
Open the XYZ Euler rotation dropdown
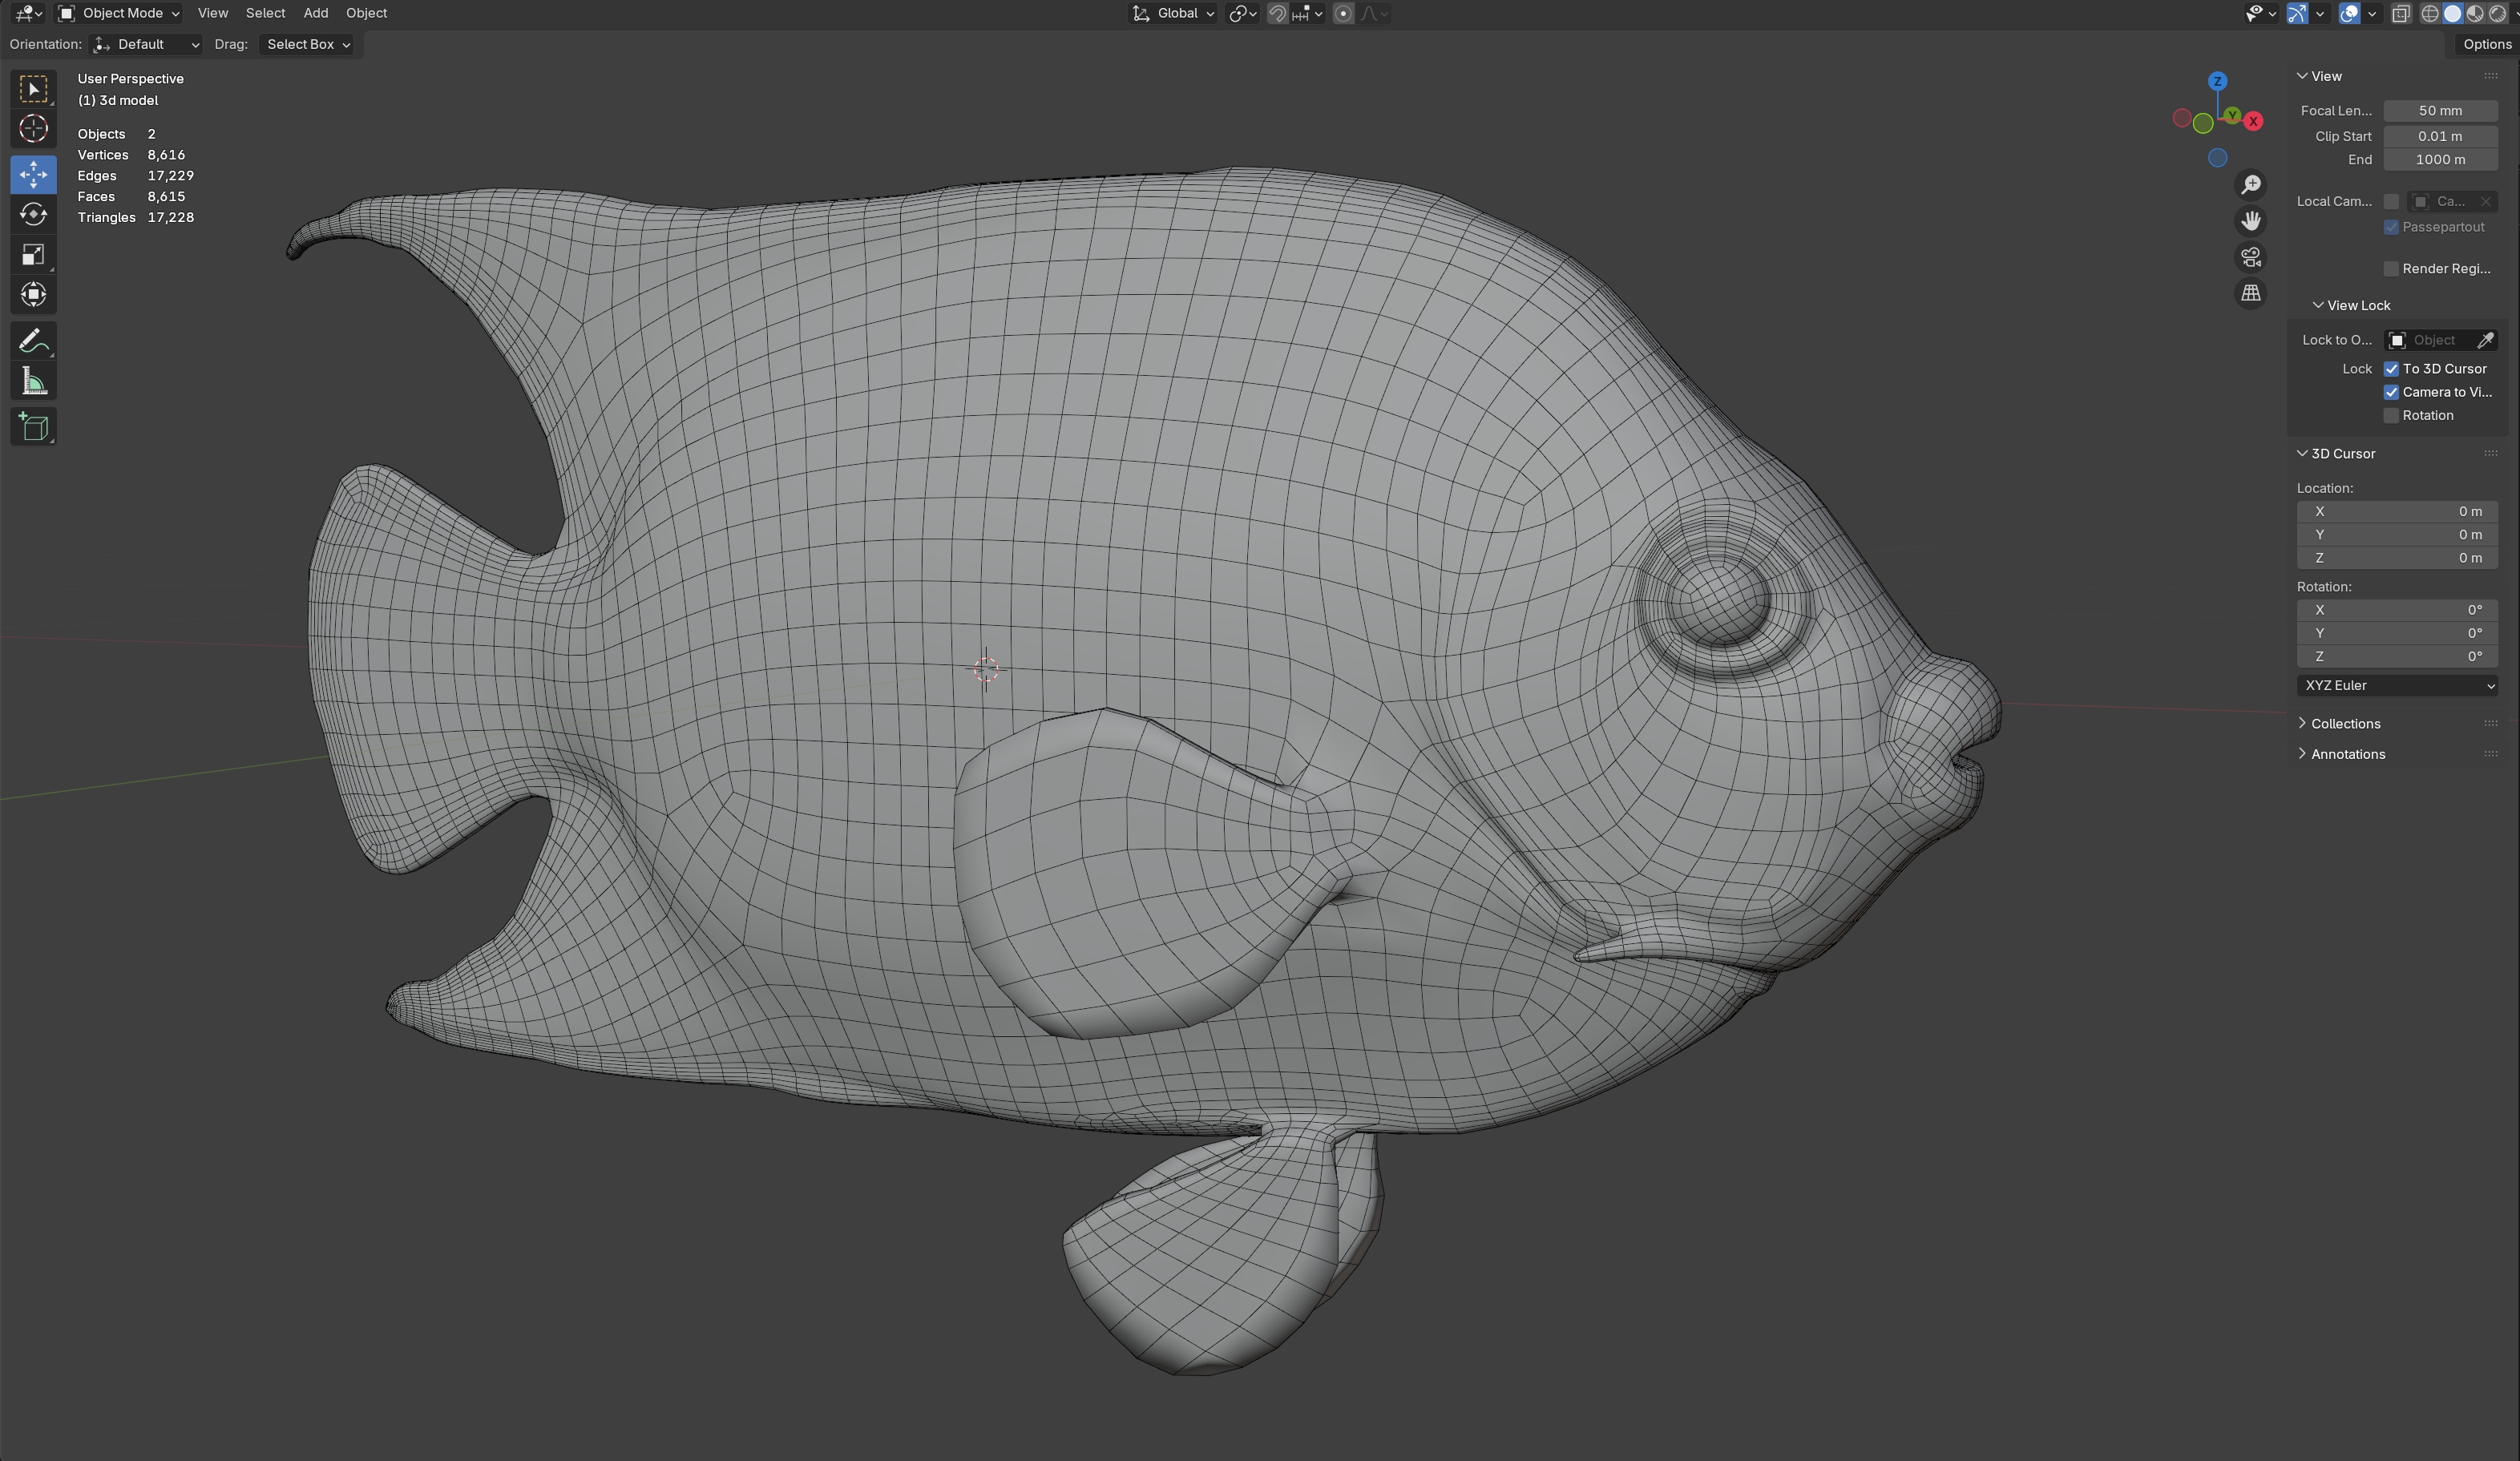(x=2397, y=686)
